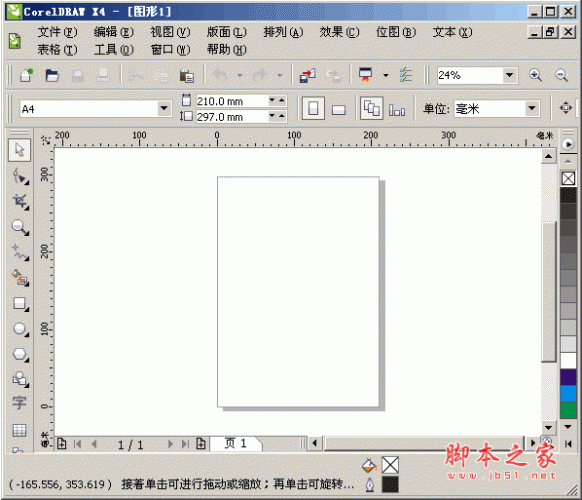This screenshot has width=582, height=500.
Task: Expand color palette with bottom arrow
Action: [x=568, y=427]
